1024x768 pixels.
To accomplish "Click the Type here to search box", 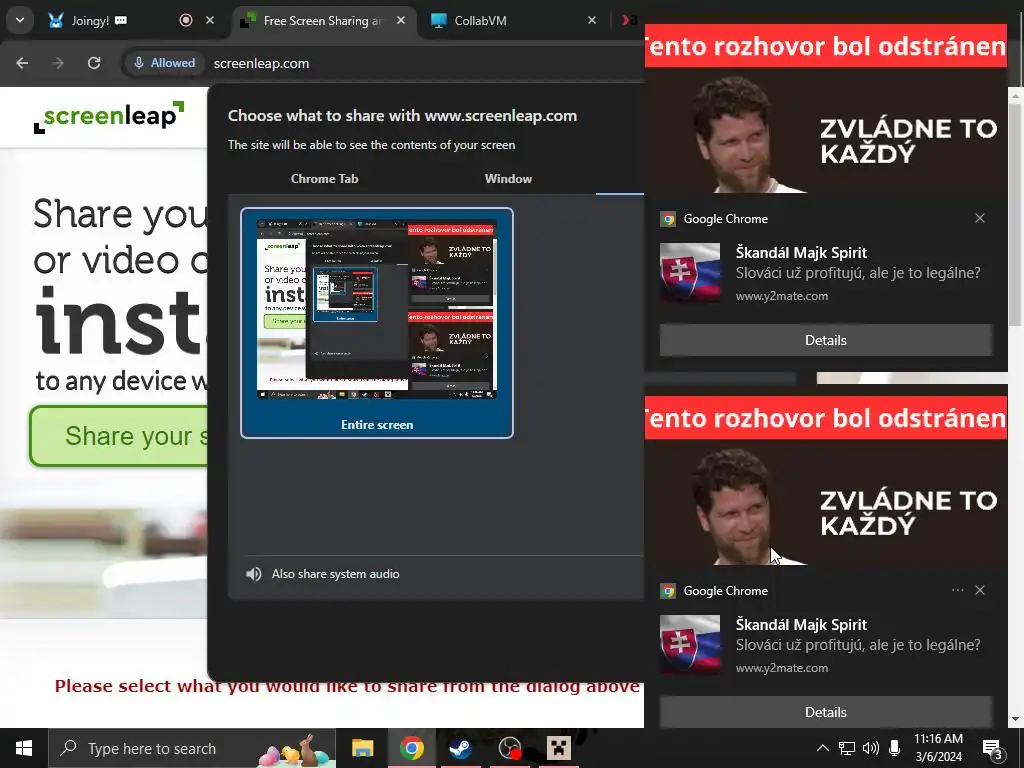I will pos(192,748).
